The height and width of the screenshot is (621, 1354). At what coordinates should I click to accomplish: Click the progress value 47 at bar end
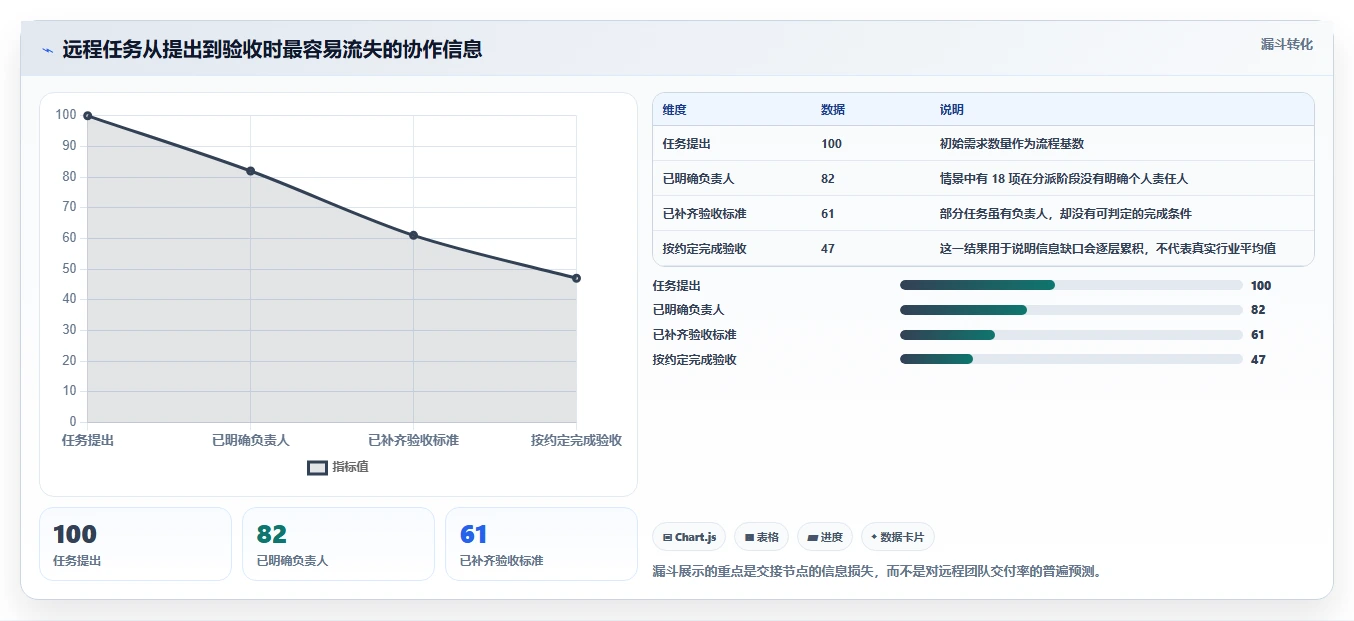pos(1258,360)
